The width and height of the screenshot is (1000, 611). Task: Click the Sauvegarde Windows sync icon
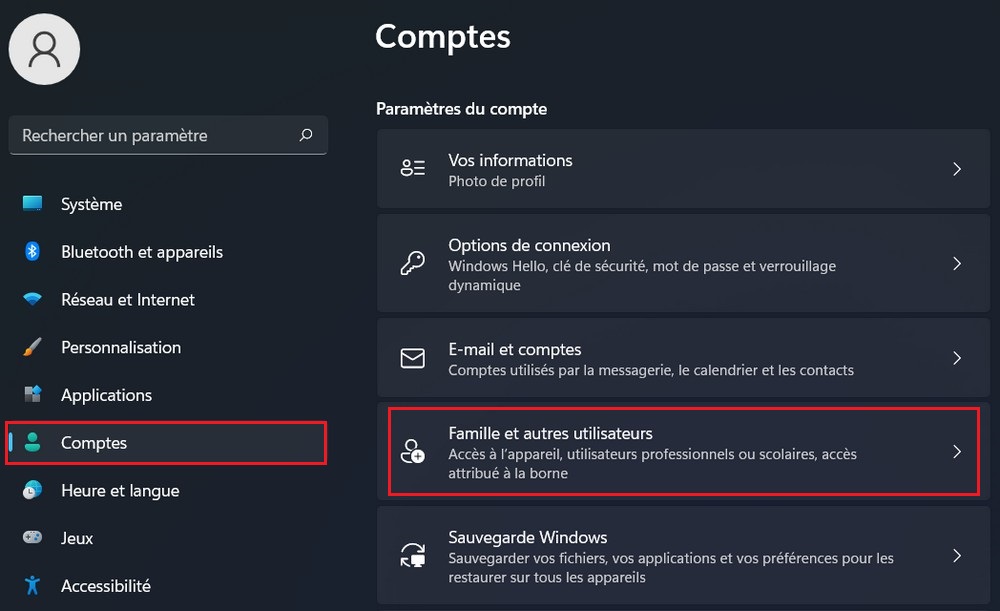pos(412,556)
